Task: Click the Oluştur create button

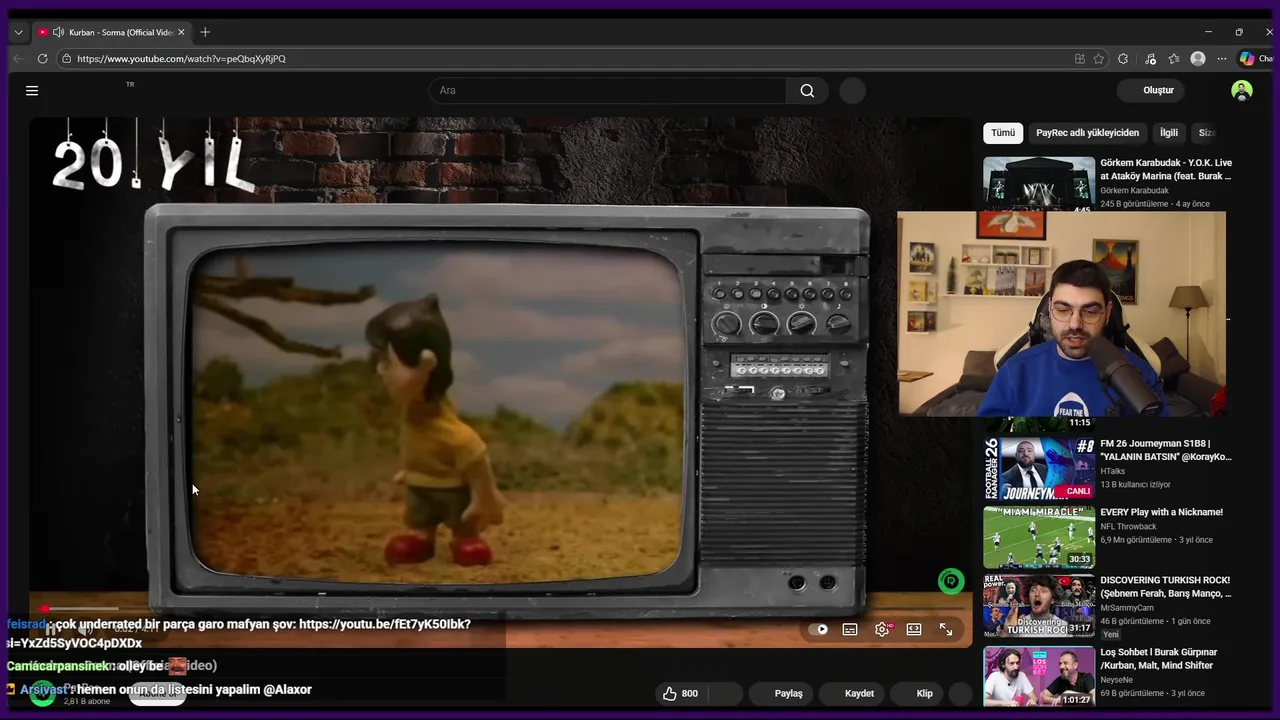Action: click(1151, 90)
